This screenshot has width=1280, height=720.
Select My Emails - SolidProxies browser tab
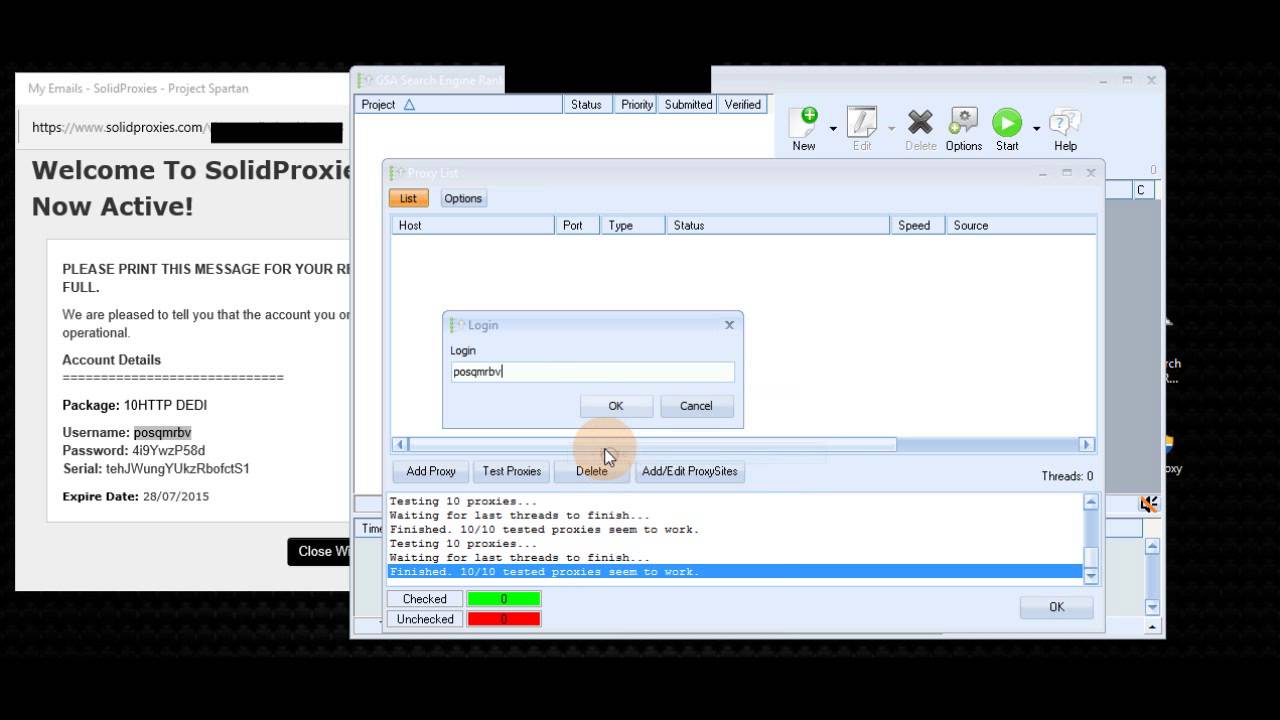click(x=138, y=88)
